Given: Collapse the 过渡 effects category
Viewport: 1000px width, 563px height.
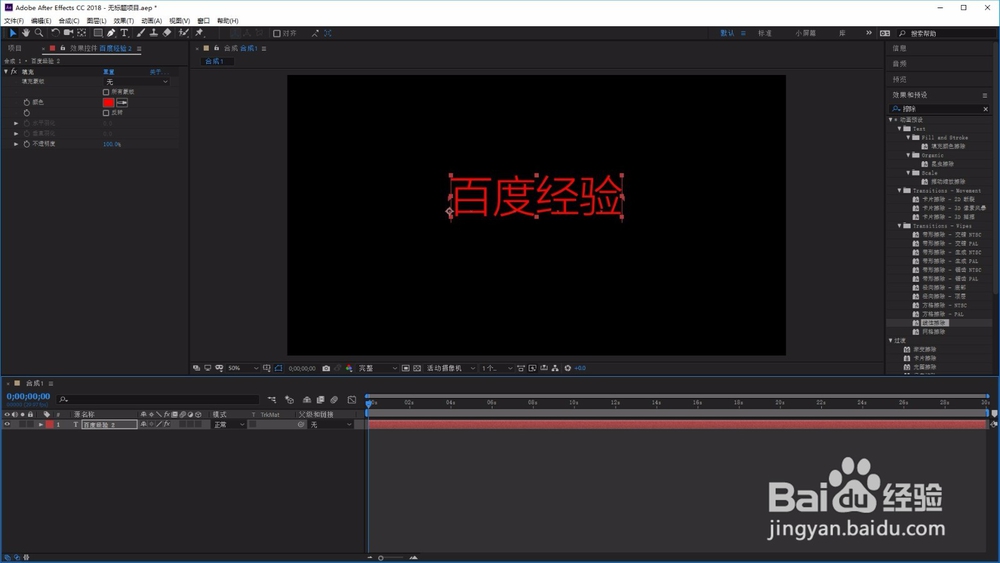Looking at the screenshot, I should (x=891, y=340).
